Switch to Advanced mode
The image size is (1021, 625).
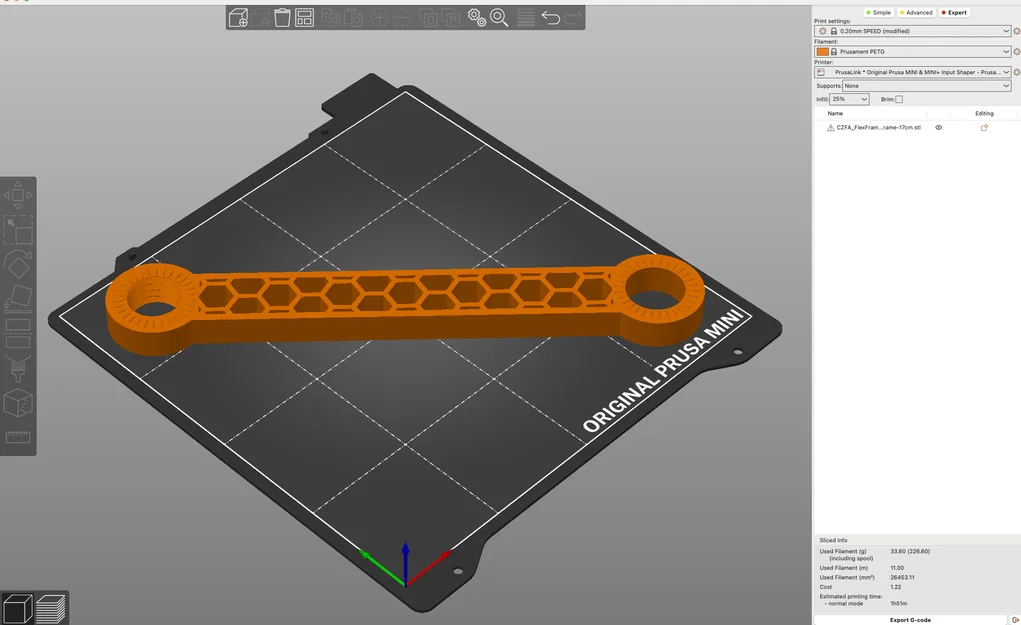pyautogui.click(x=916, y=12)
